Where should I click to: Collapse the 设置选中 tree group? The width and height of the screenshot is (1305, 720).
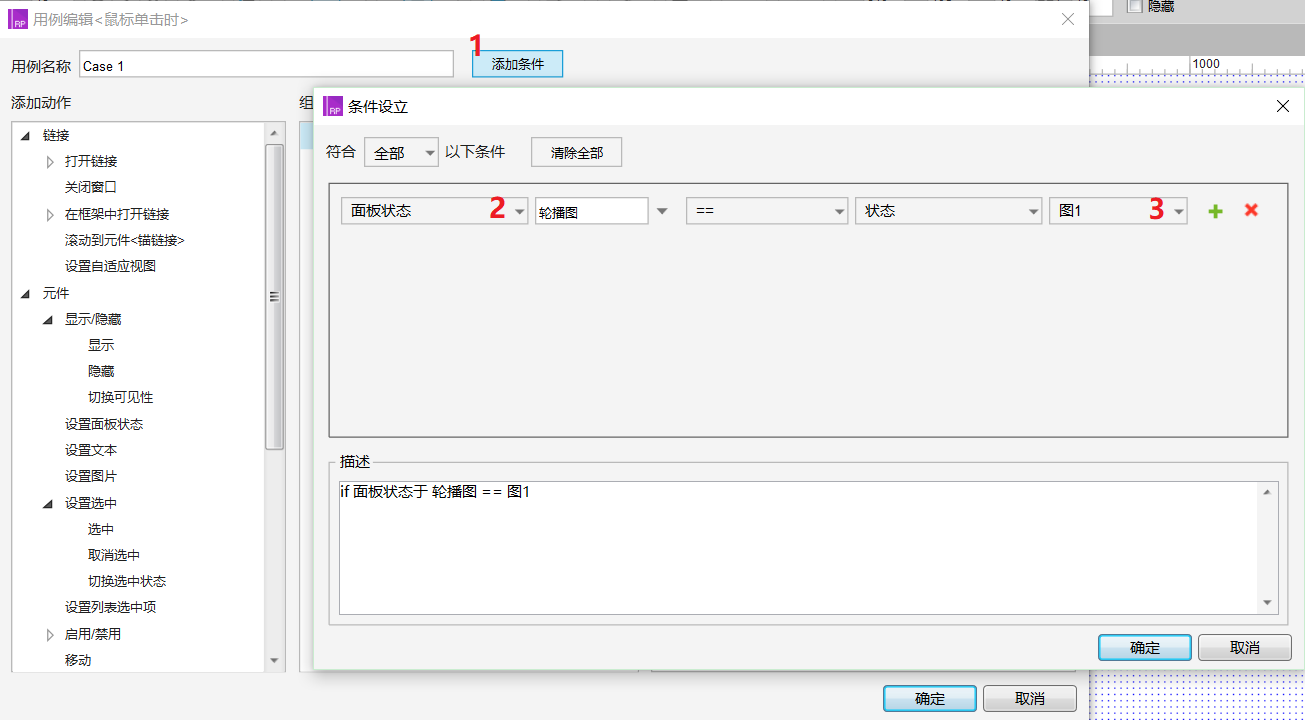click(48, 503)
